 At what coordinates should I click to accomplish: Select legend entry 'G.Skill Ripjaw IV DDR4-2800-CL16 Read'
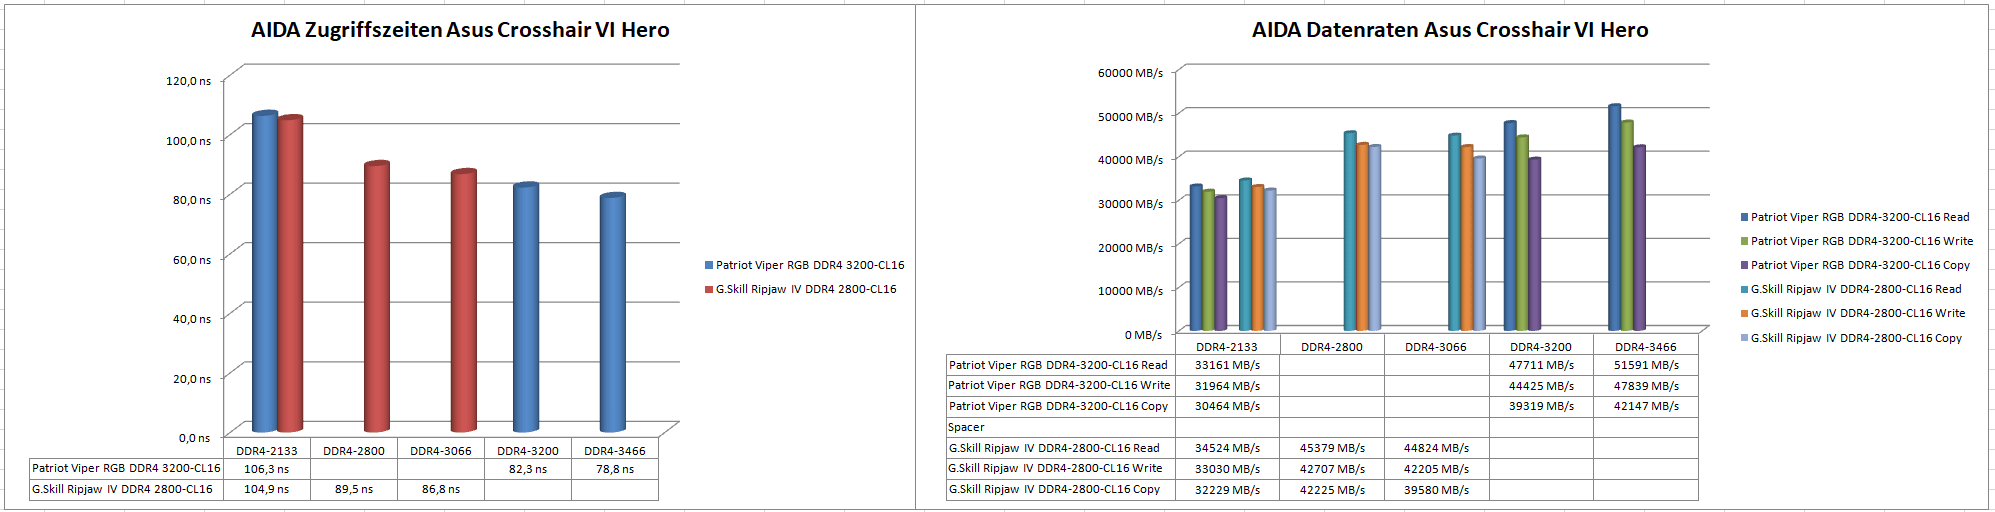[1856, 289]
